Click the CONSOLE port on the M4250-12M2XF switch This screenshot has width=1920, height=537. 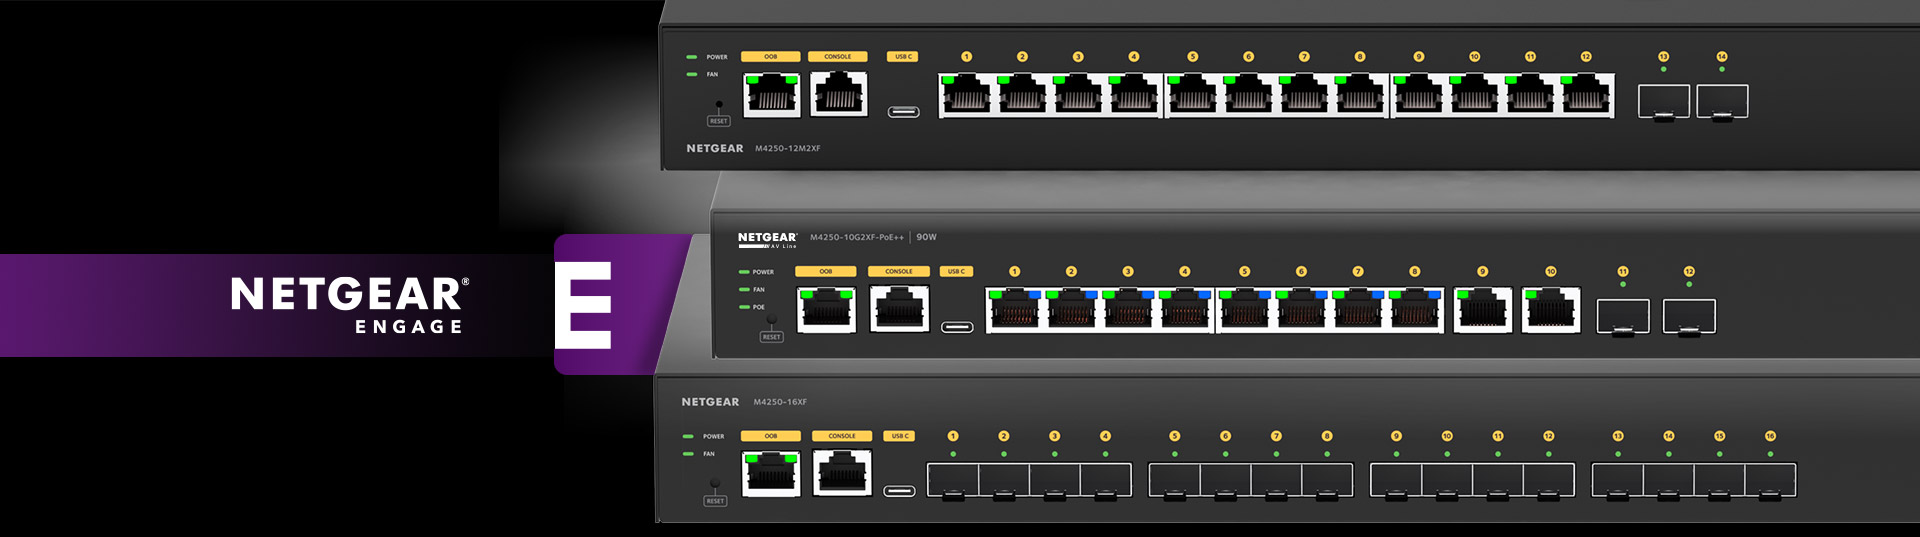pyautogui.click(x=838, y=96)
